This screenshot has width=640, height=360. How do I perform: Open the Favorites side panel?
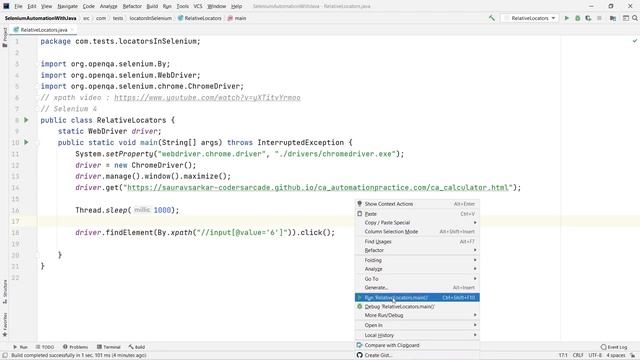5,324
